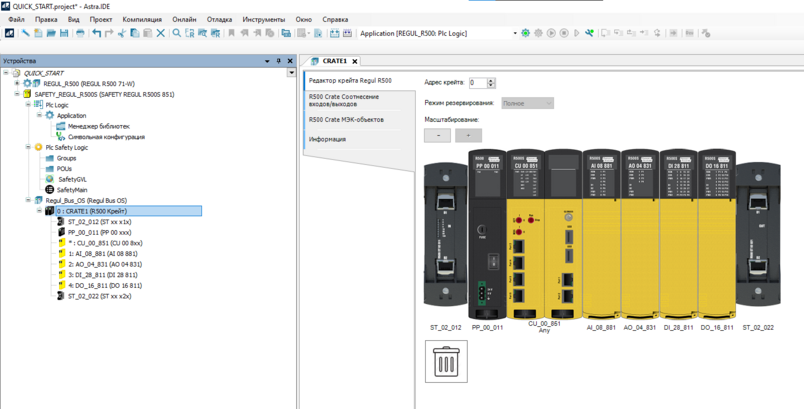Screen dimensions: 804x409
Task: Open the Компиляция menu
Action: (x=141, y=19)
